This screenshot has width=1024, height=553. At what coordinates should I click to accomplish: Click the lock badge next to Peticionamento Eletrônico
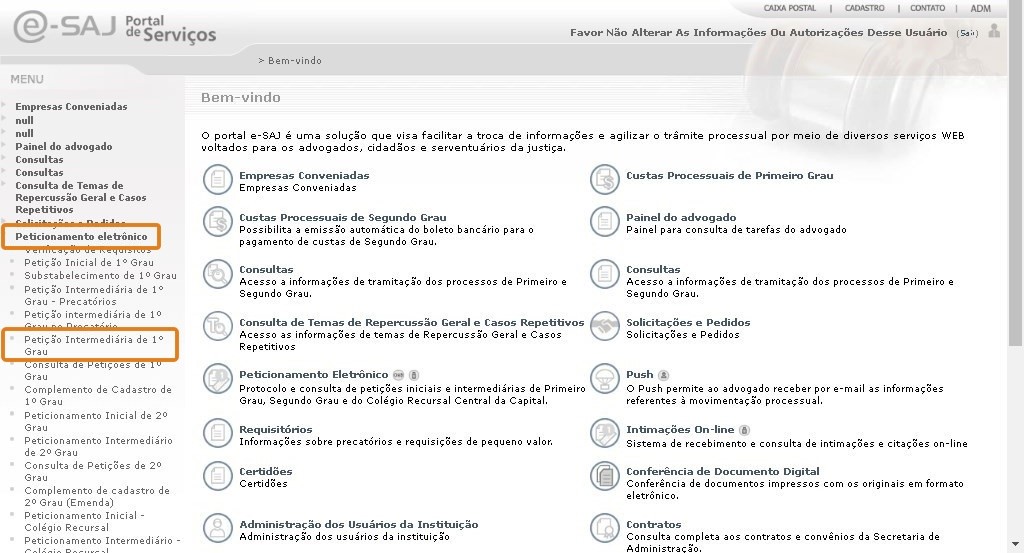tap(414, 375)
